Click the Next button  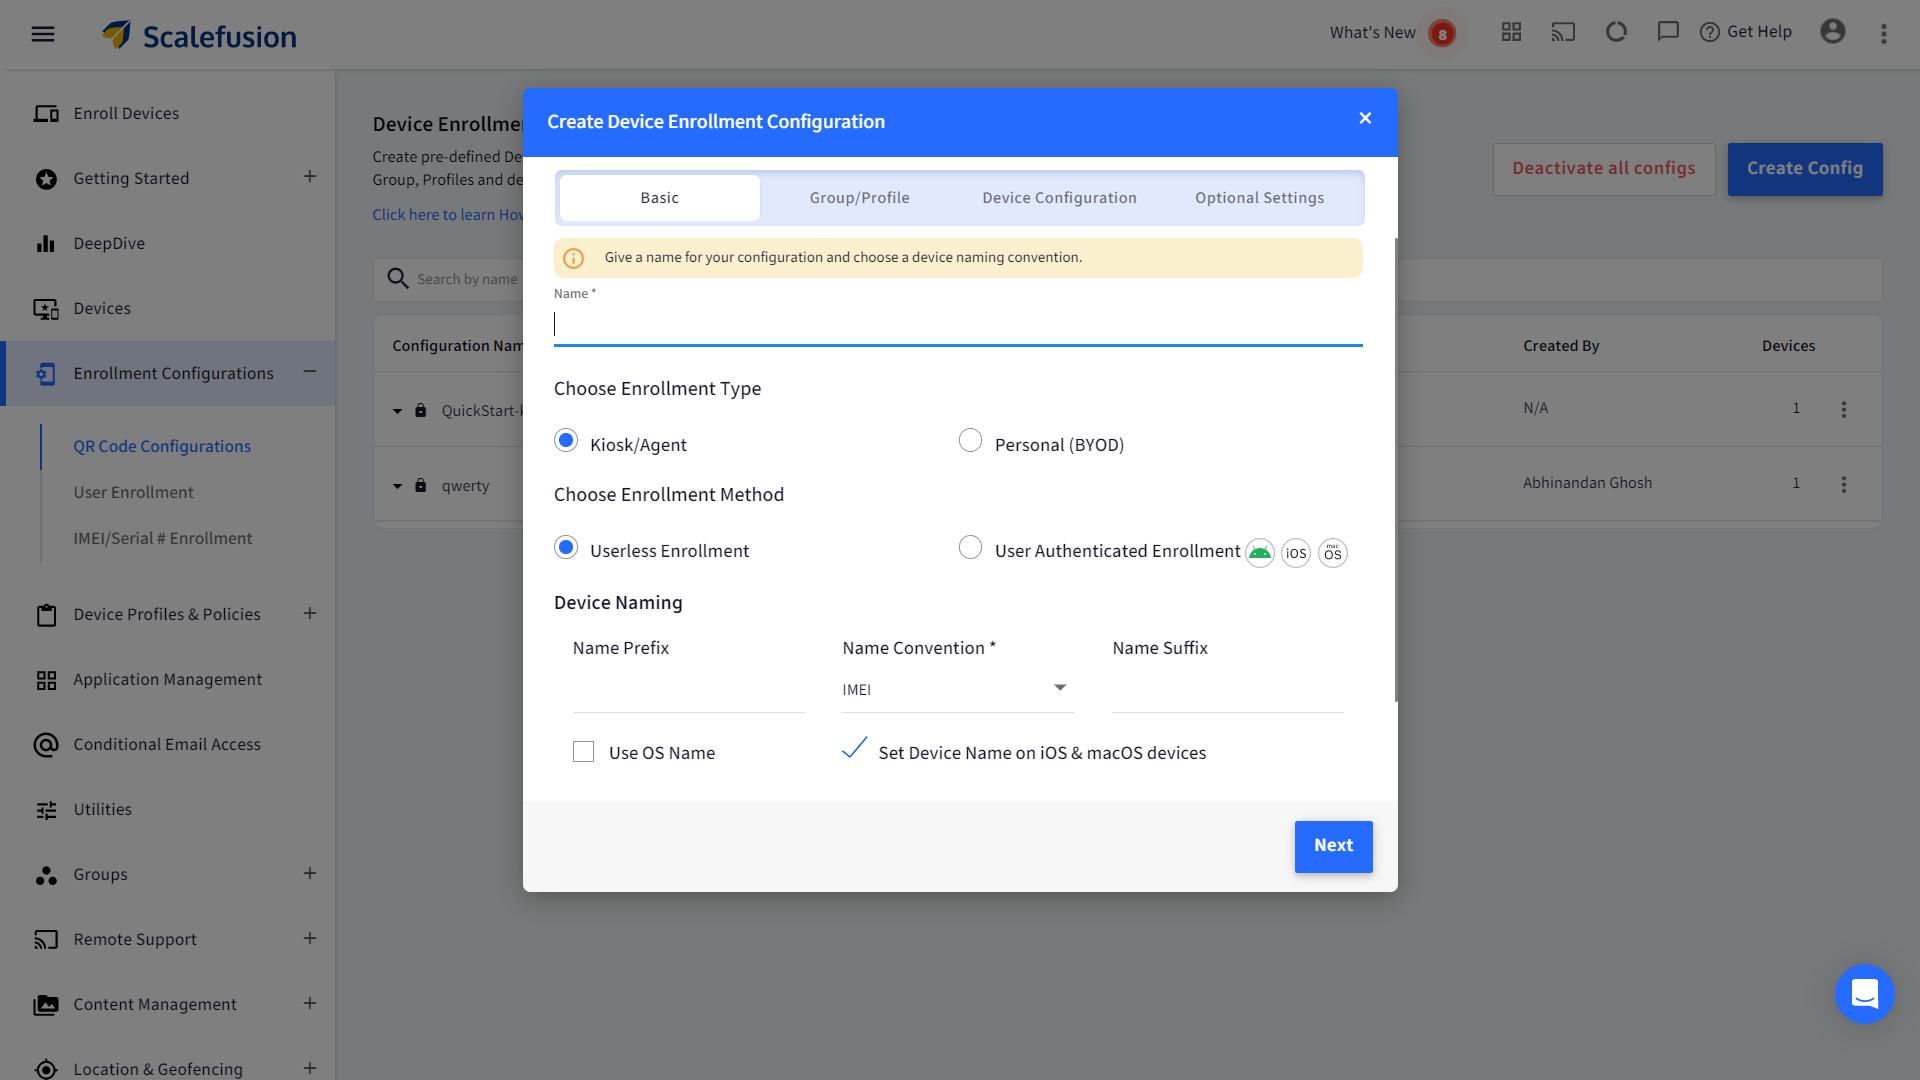1333,846
